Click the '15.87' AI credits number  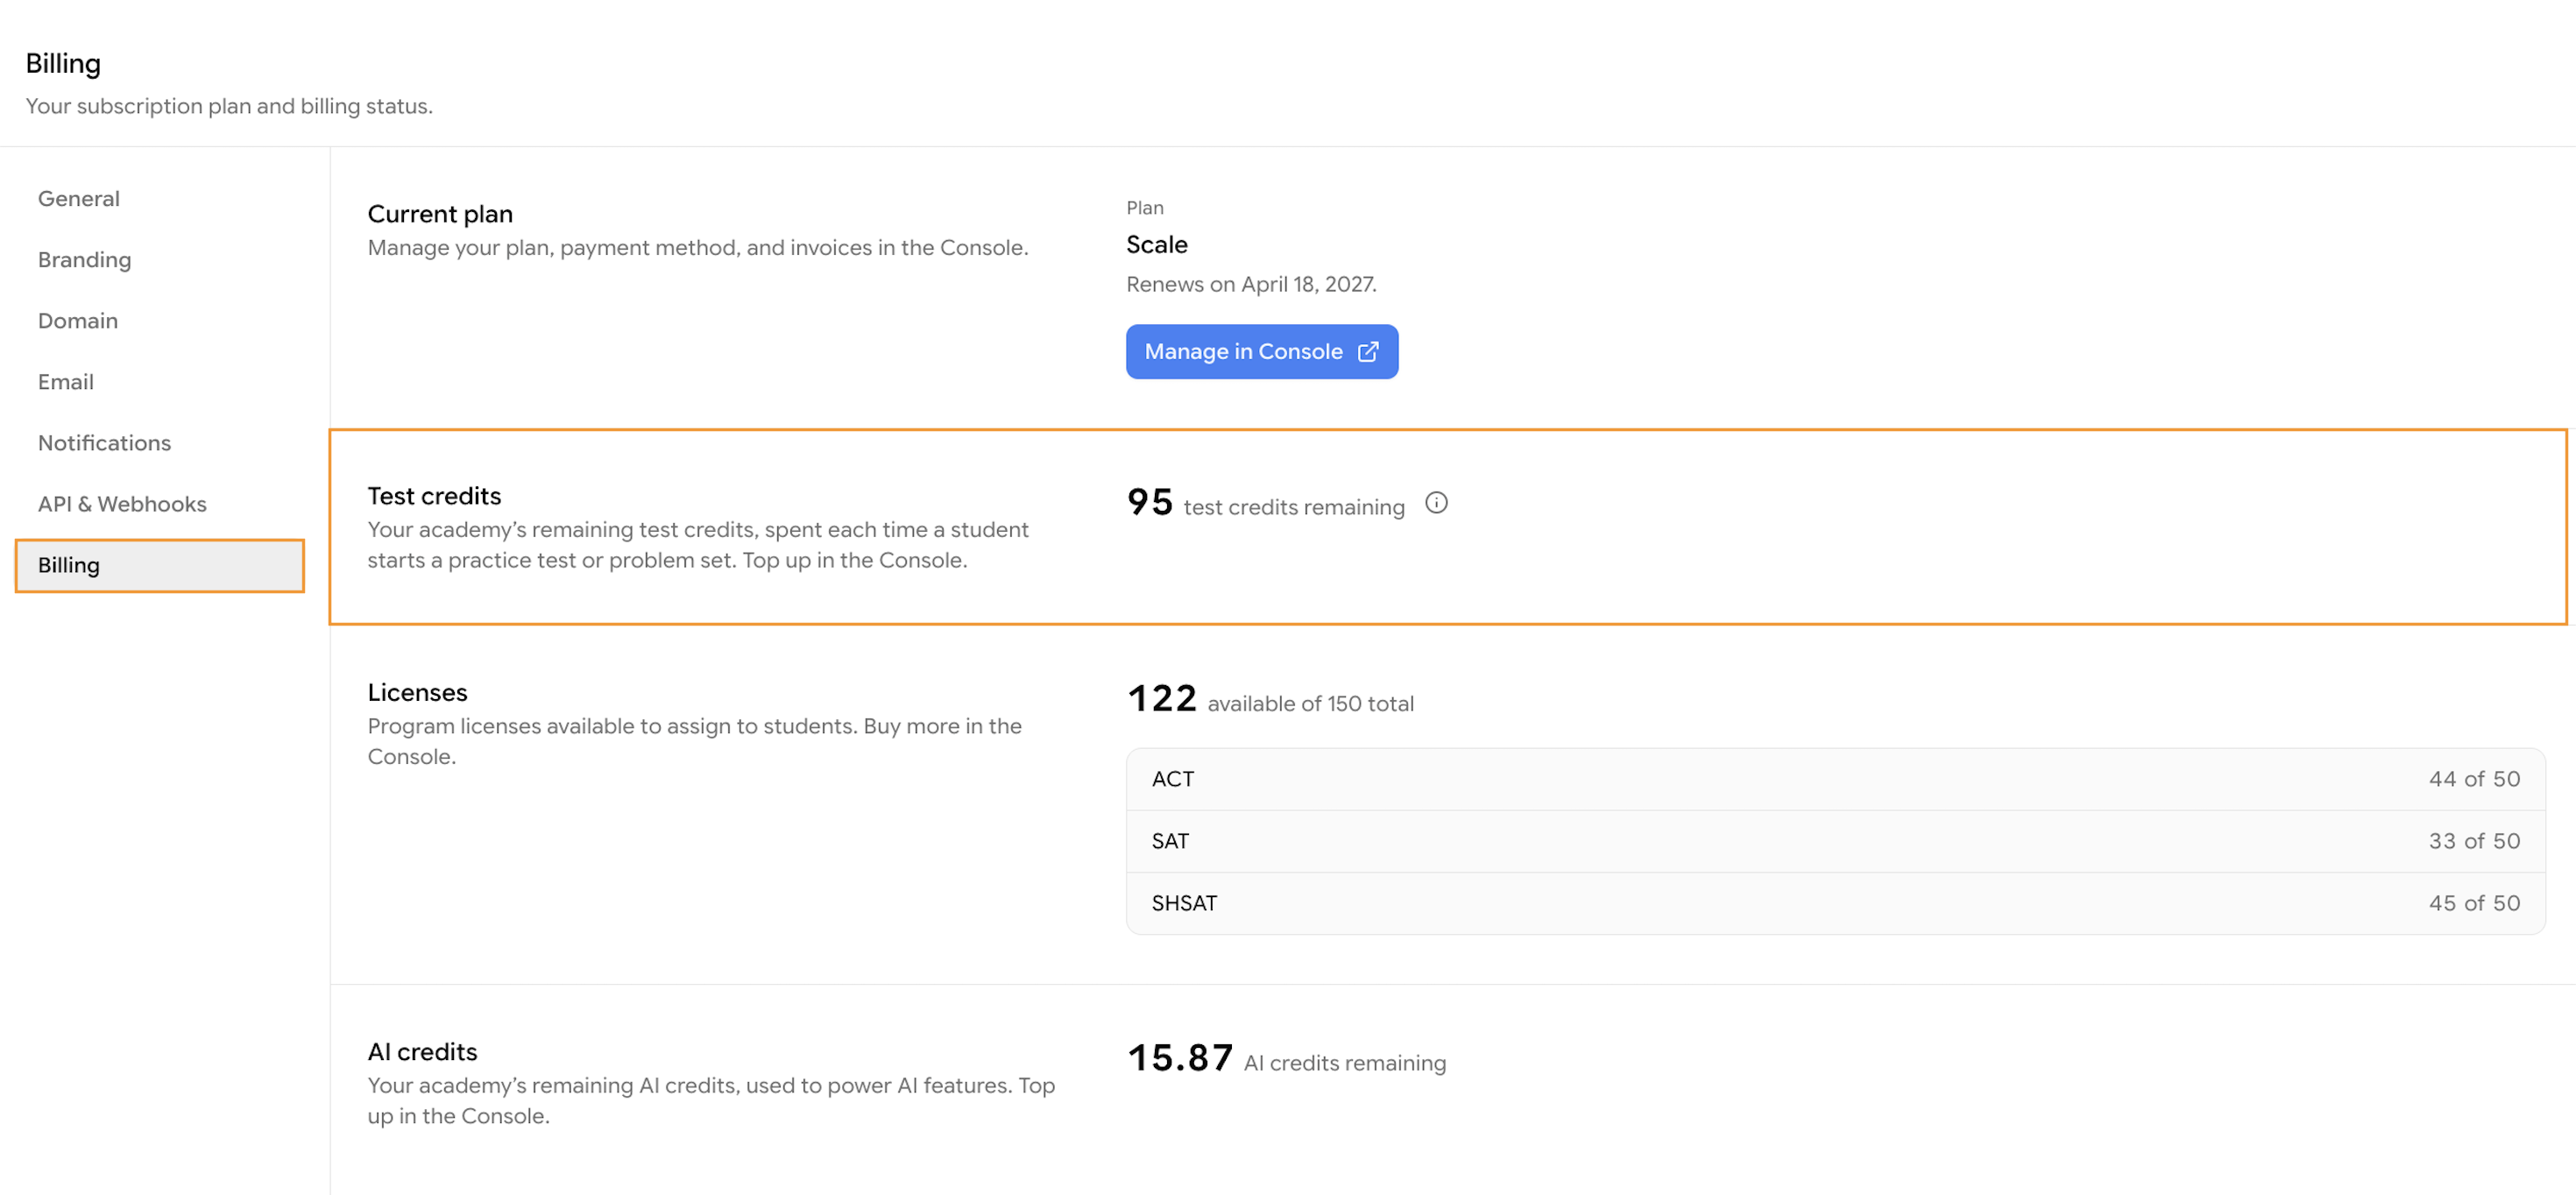point(1180,1058)
